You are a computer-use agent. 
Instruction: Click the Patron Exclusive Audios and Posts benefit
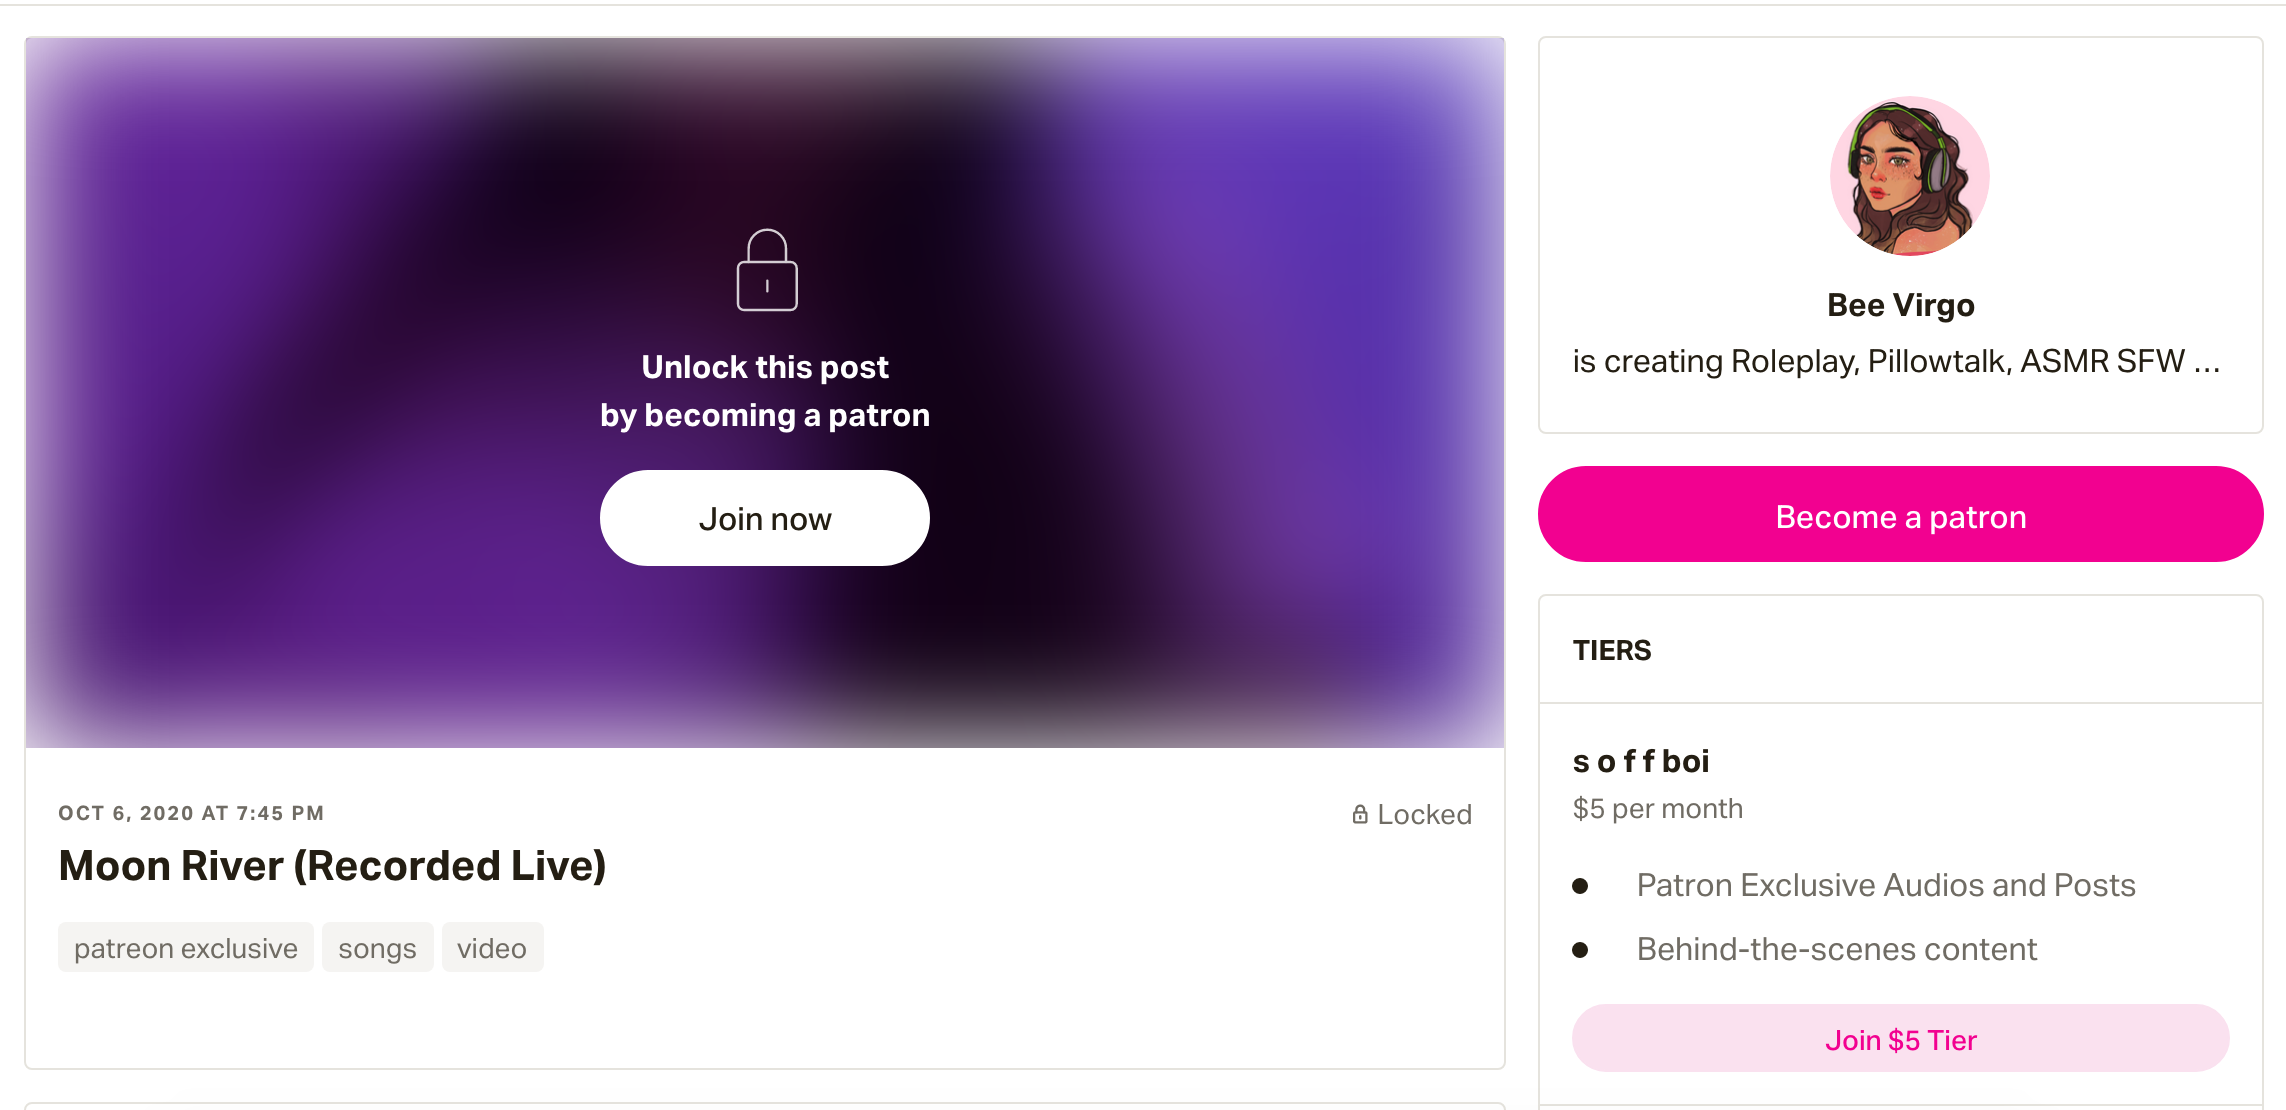pos(1886,885)
